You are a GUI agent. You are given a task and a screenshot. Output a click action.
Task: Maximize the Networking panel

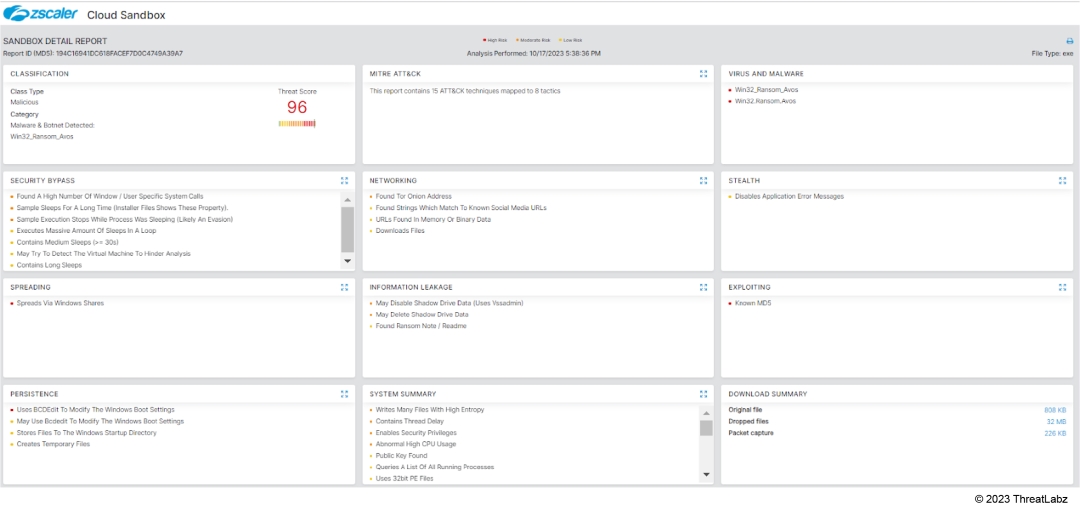704,181
